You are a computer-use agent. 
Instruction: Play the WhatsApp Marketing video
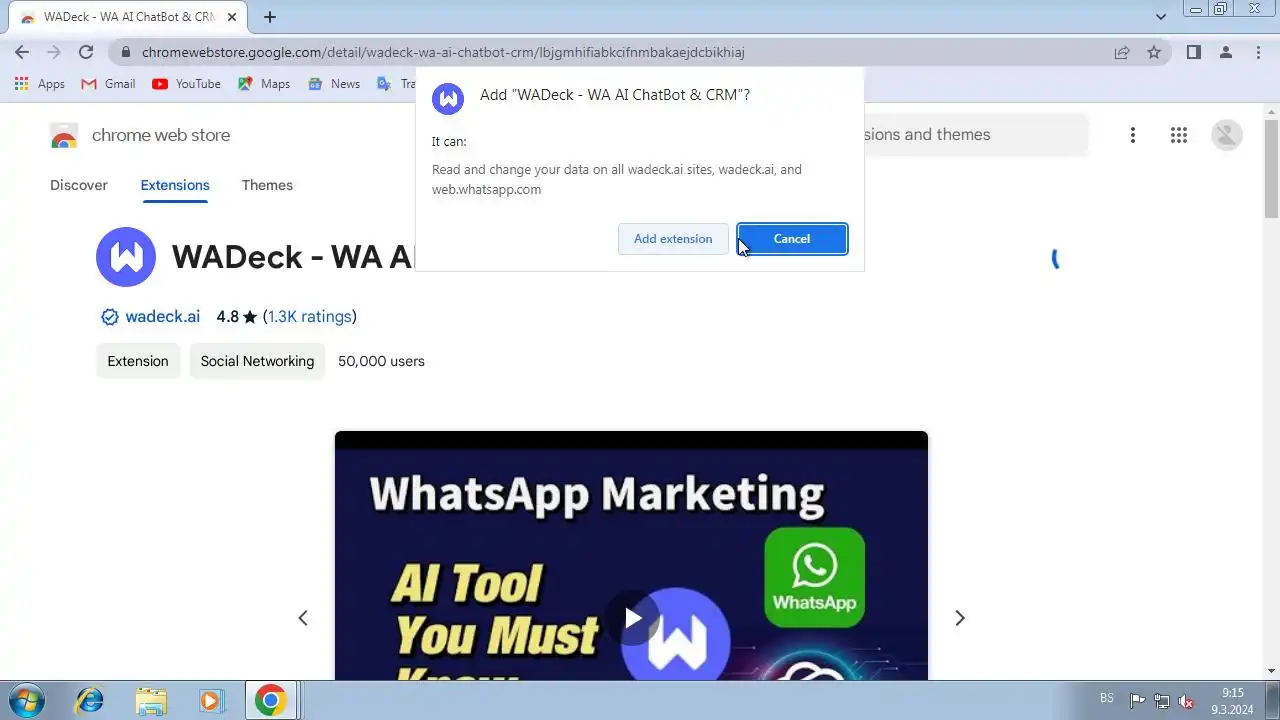[632, 618]
